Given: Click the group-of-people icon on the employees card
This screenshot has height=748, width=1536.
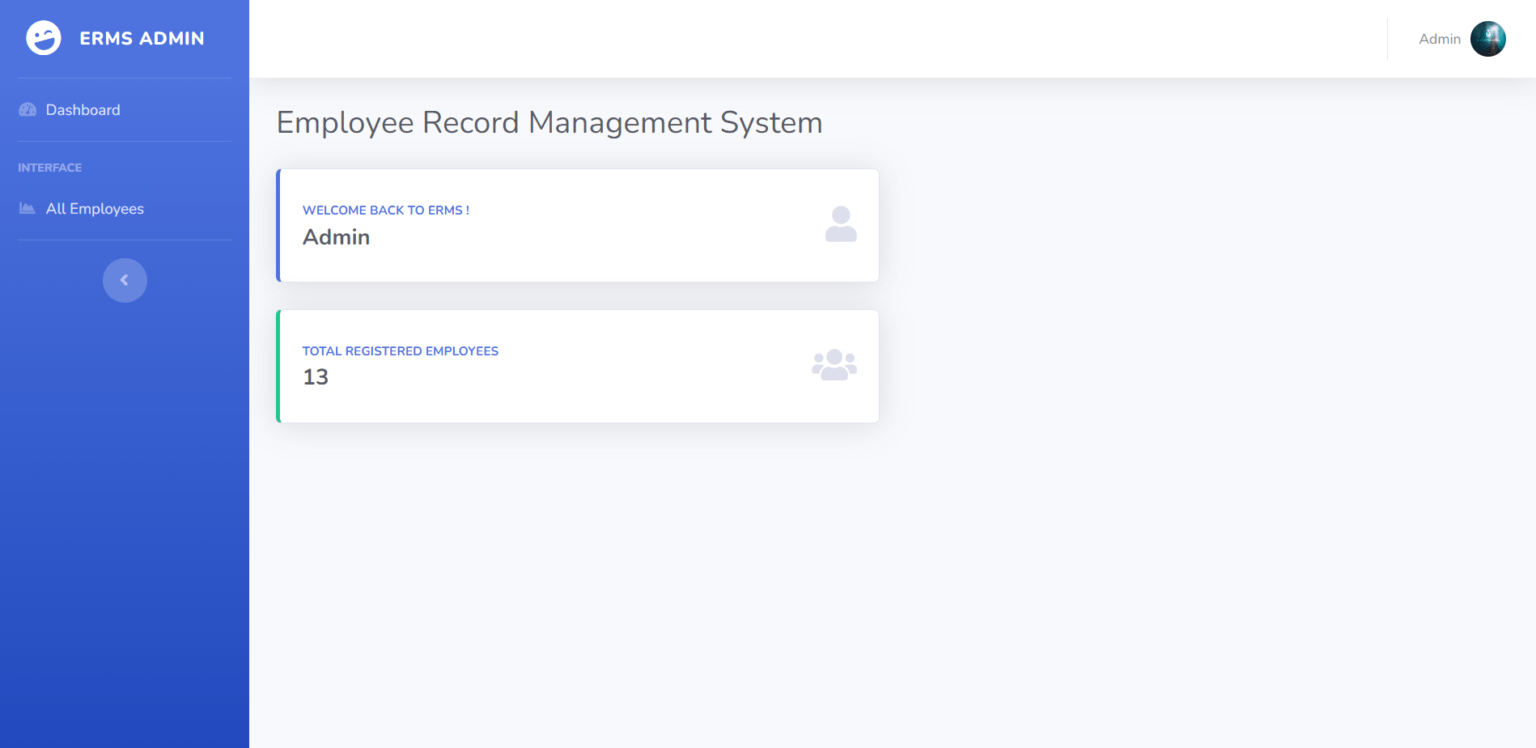Looking at the screenshot, I should pos(834,364).
